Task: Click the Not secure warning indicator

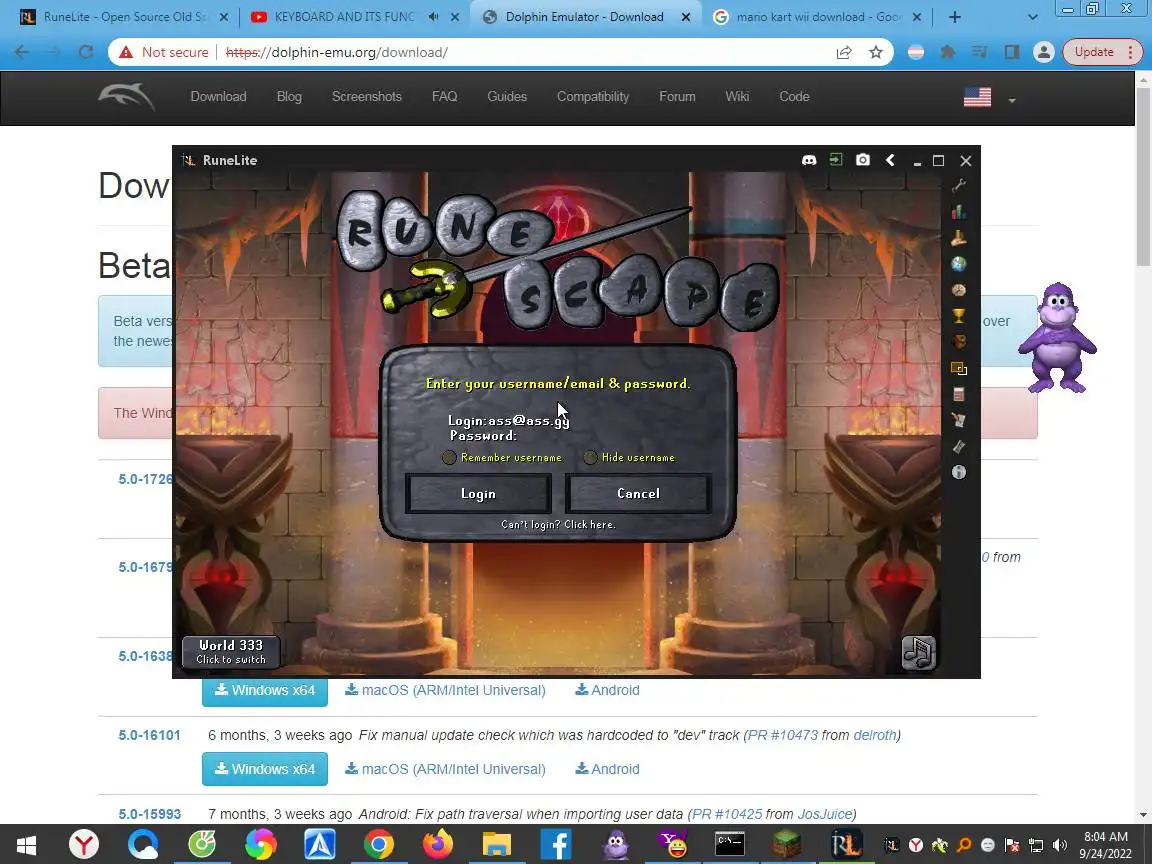Action: pyautogui.click(x=165, y=52)
